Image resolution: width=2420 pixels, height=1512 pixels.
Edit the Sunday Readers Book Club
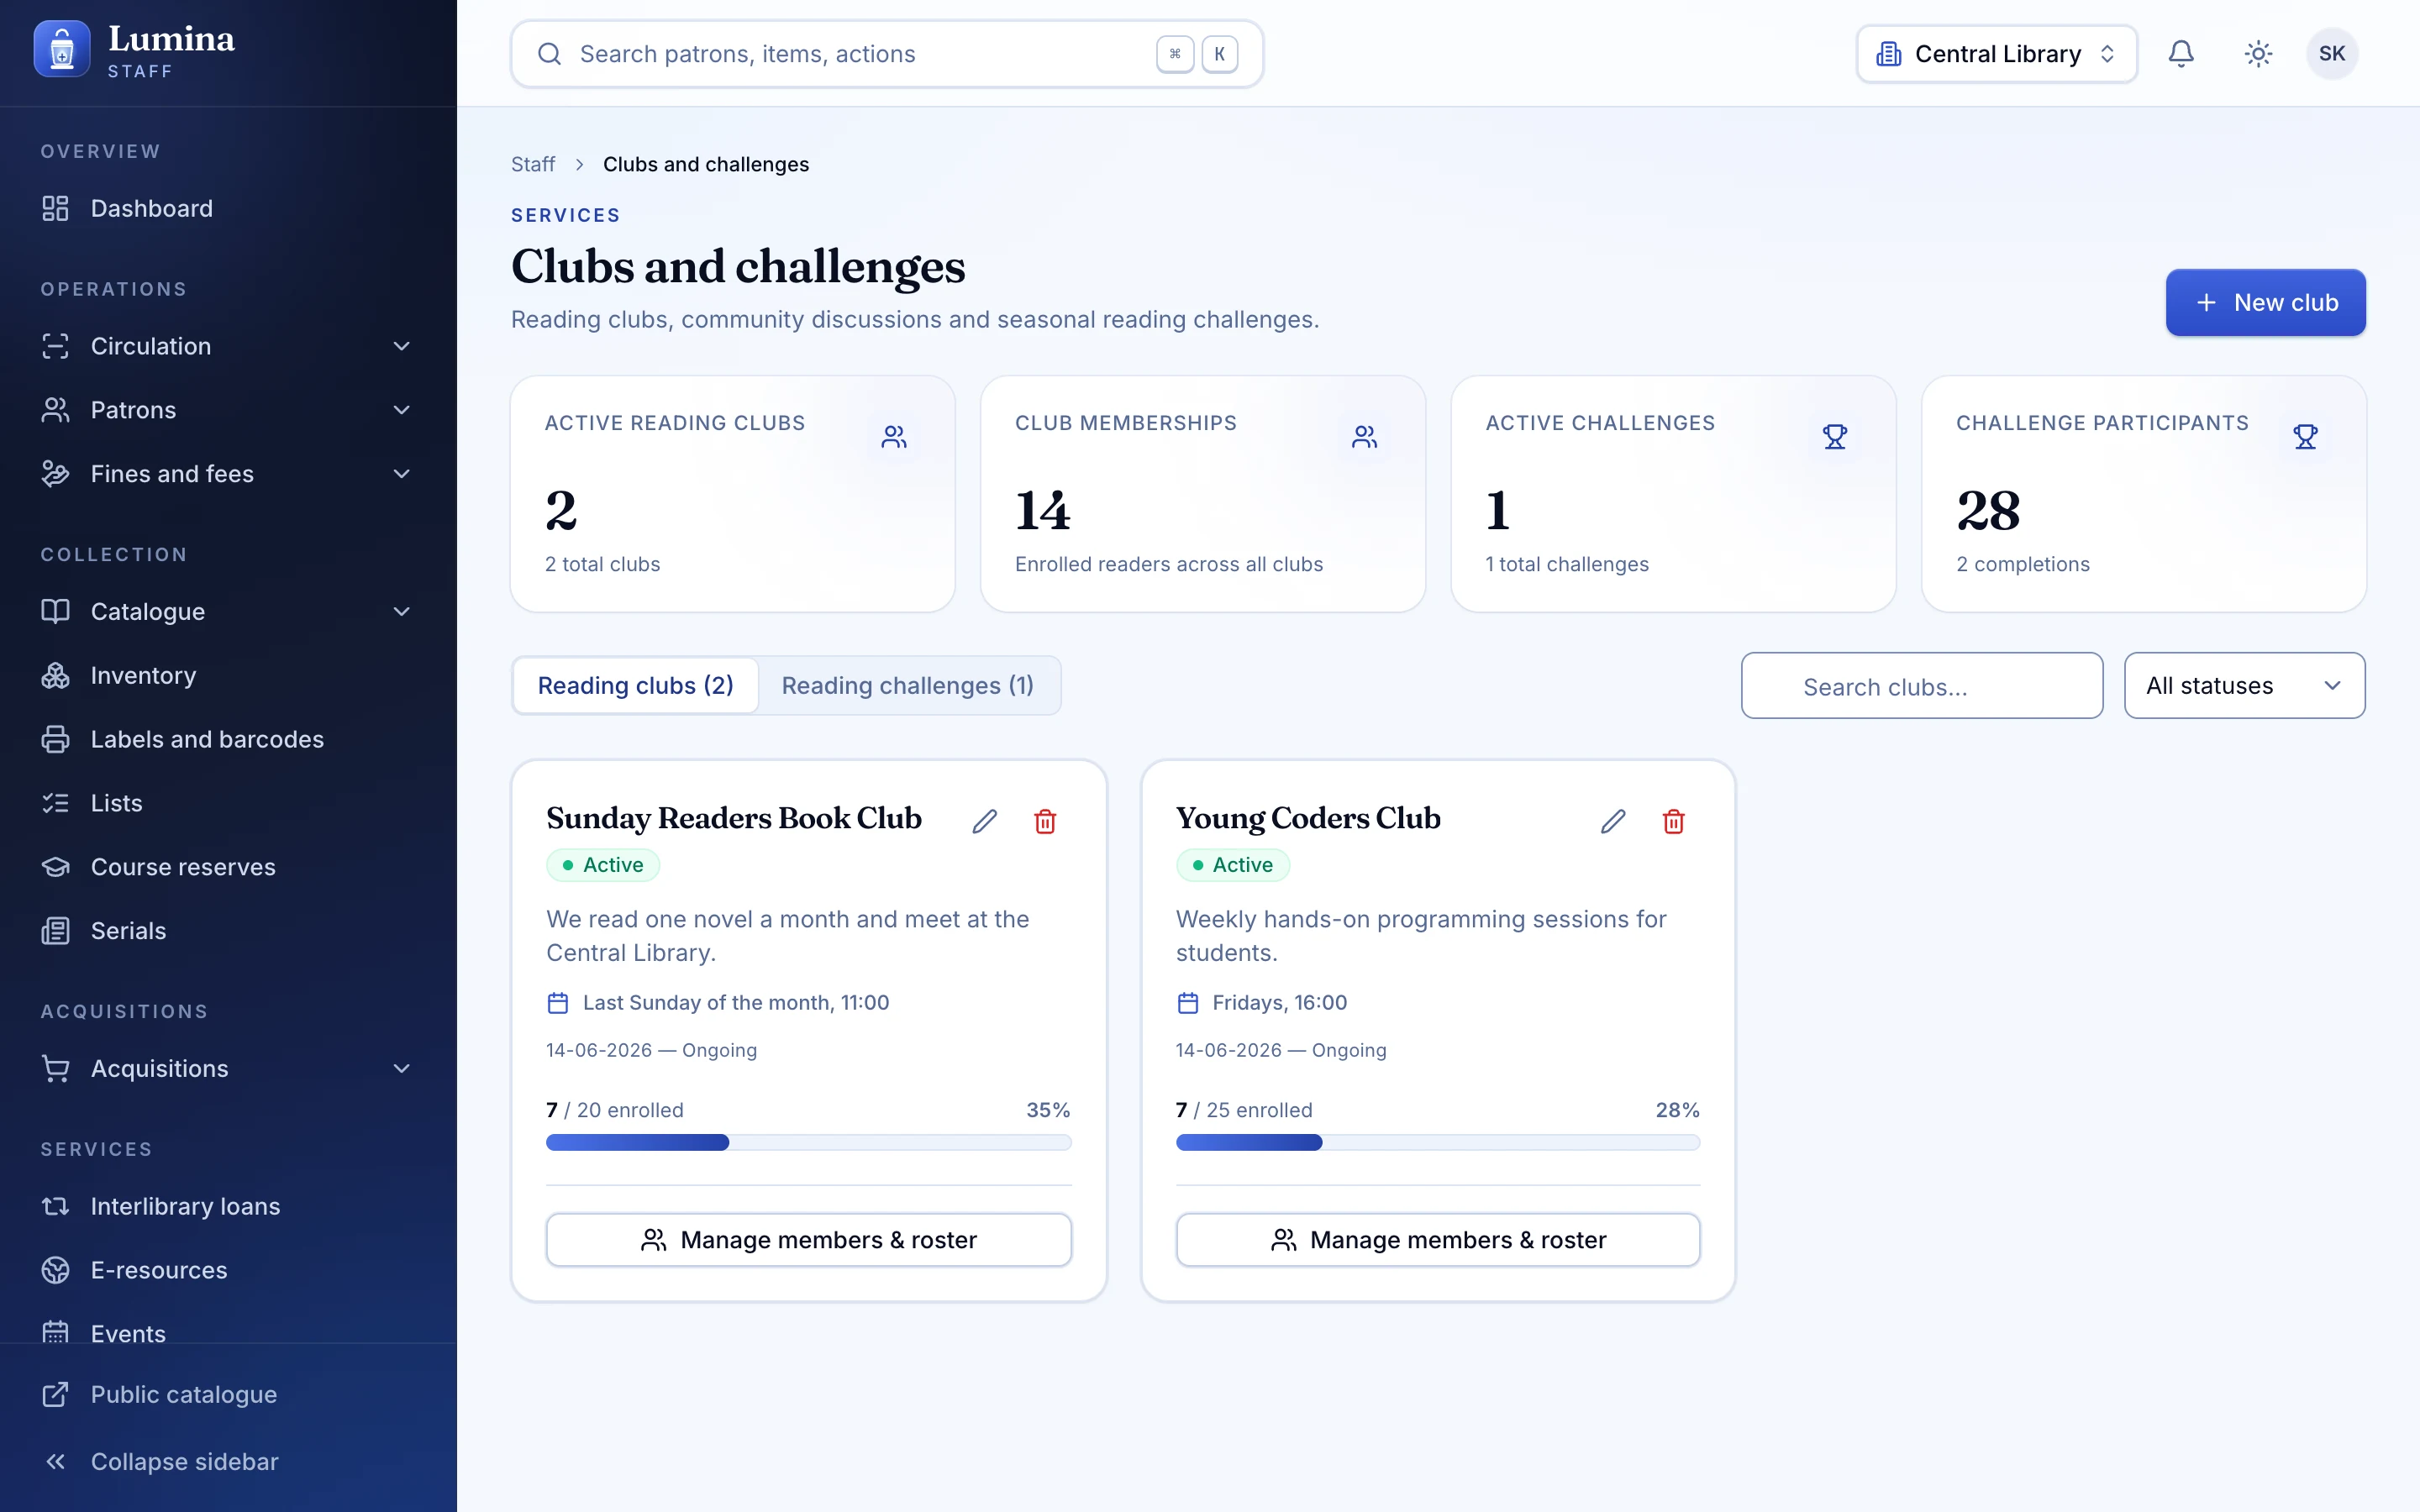(985, 821)
